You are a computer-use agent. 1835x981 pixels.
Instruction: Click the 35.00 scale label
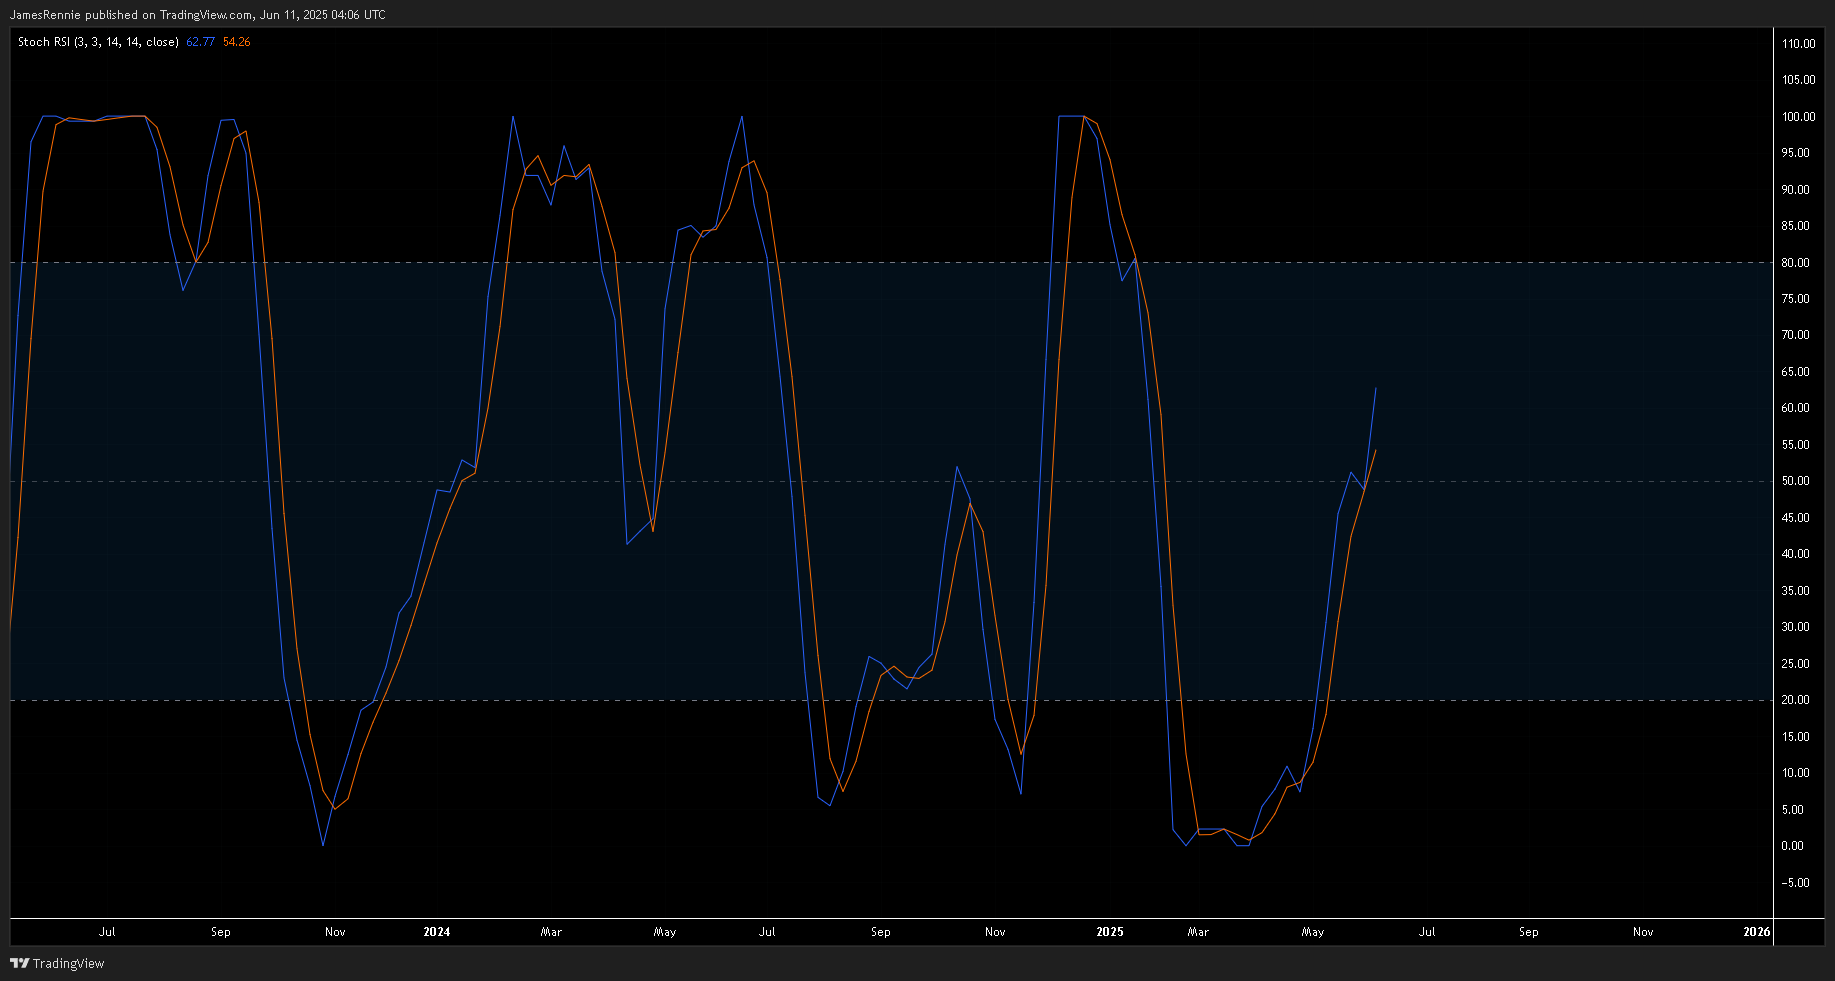tap(1795, 591)
